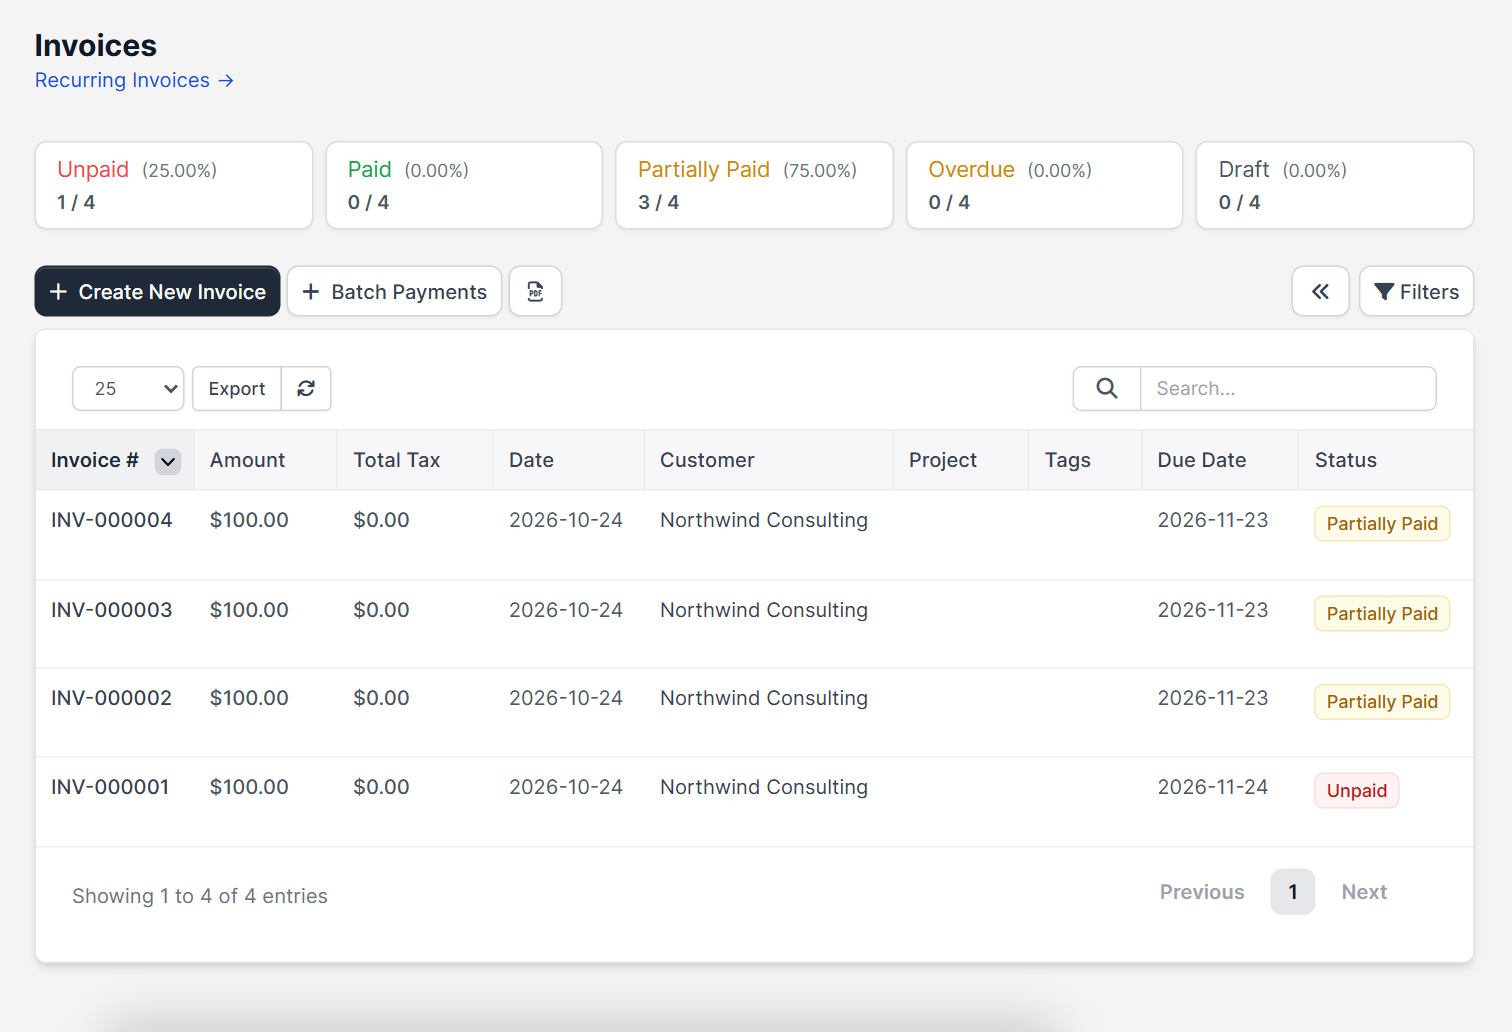Image resolution: width=1512 pixels, height=1032 pixels.
Task: Export the invoices table
Action: coord(237,388)
